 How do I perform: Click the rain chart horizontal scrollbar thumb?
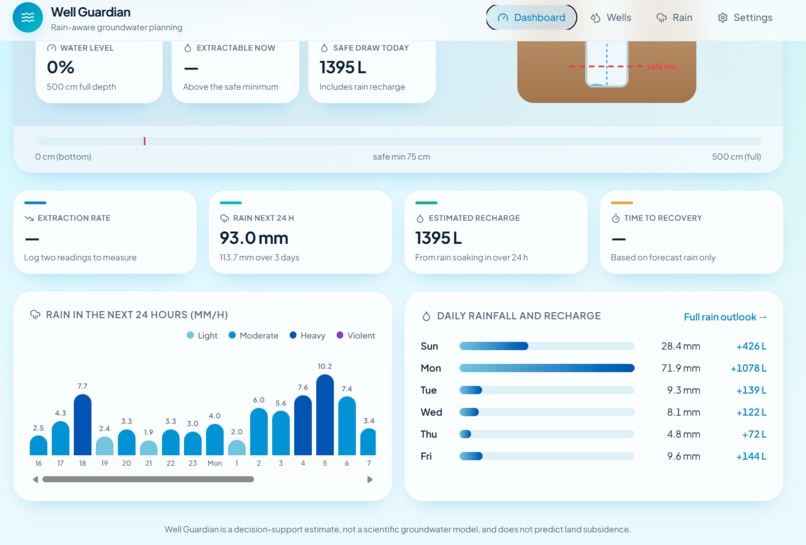[x=148, y=479]
